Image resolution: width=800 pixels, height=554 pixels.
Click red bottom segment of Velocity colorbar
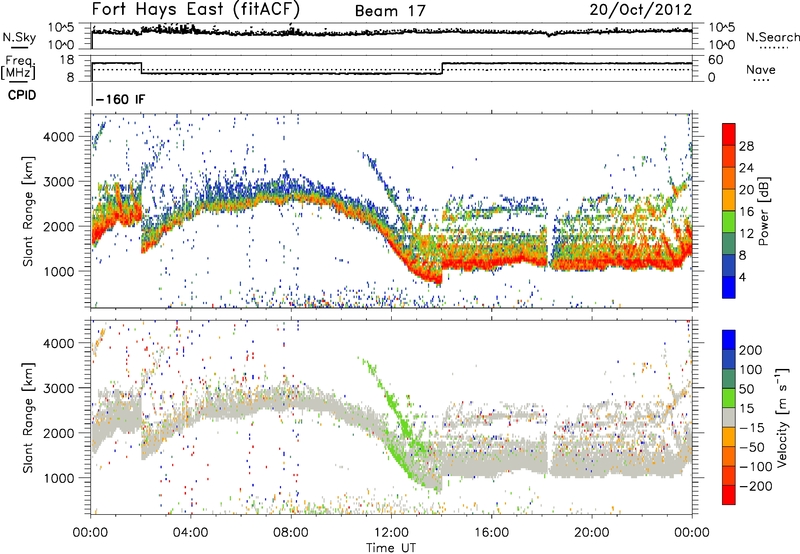(x=729, y=495)
